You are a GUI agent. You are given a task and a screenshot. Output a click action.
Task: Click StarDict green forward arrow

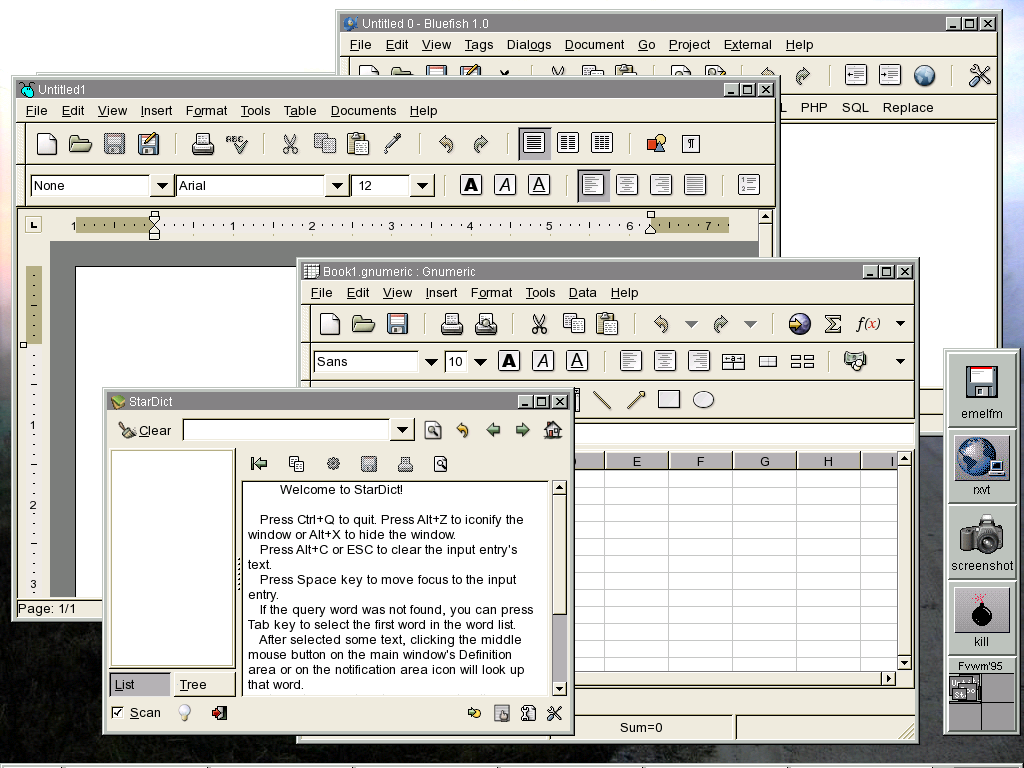tap(522, 430)
